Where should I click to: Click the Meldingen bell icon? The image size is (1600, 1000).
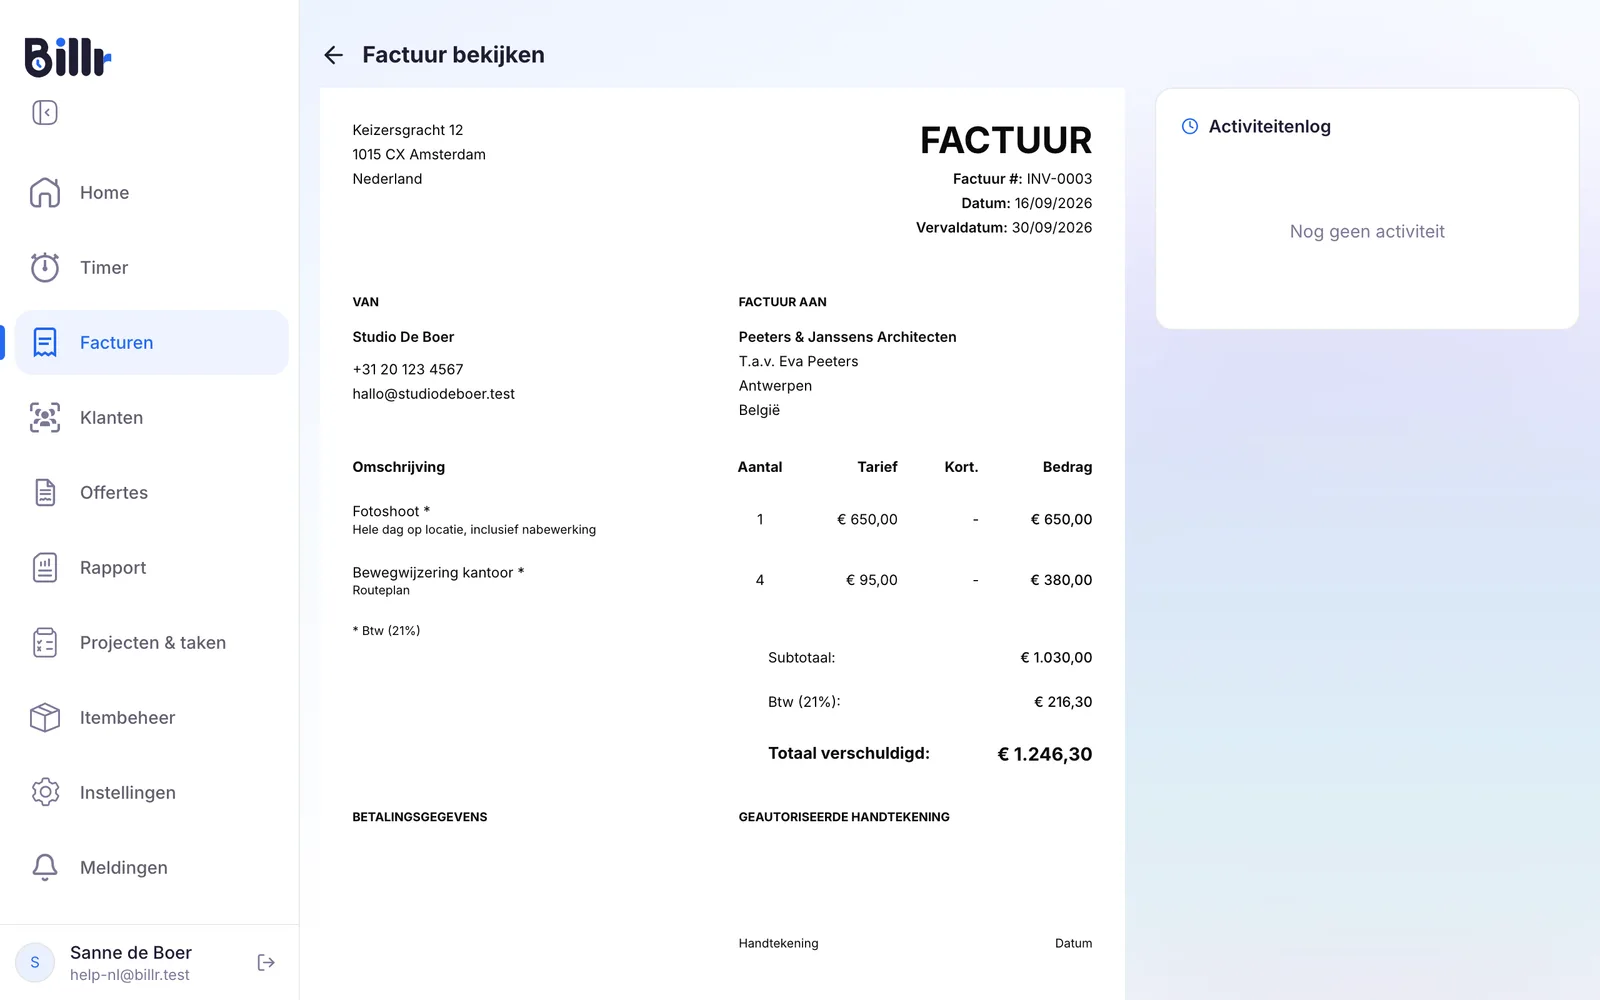(x=45, y=867)
